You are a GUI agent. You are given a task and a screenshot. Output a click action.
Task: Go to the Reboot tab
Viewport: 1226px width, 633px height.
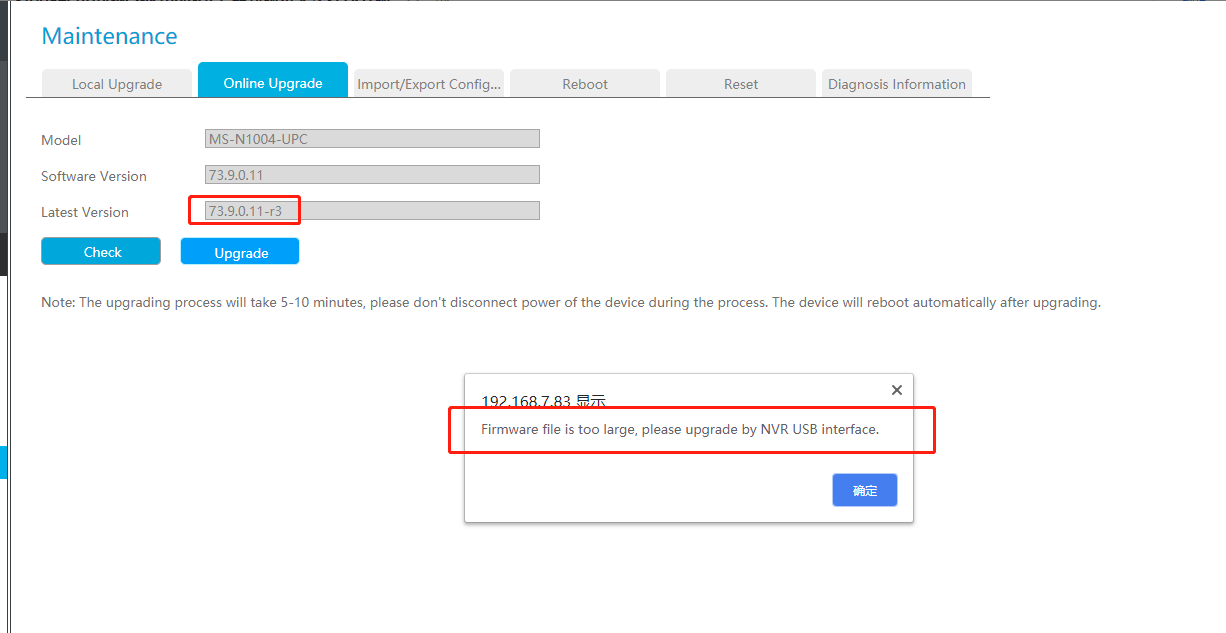[x=585, y=84]
